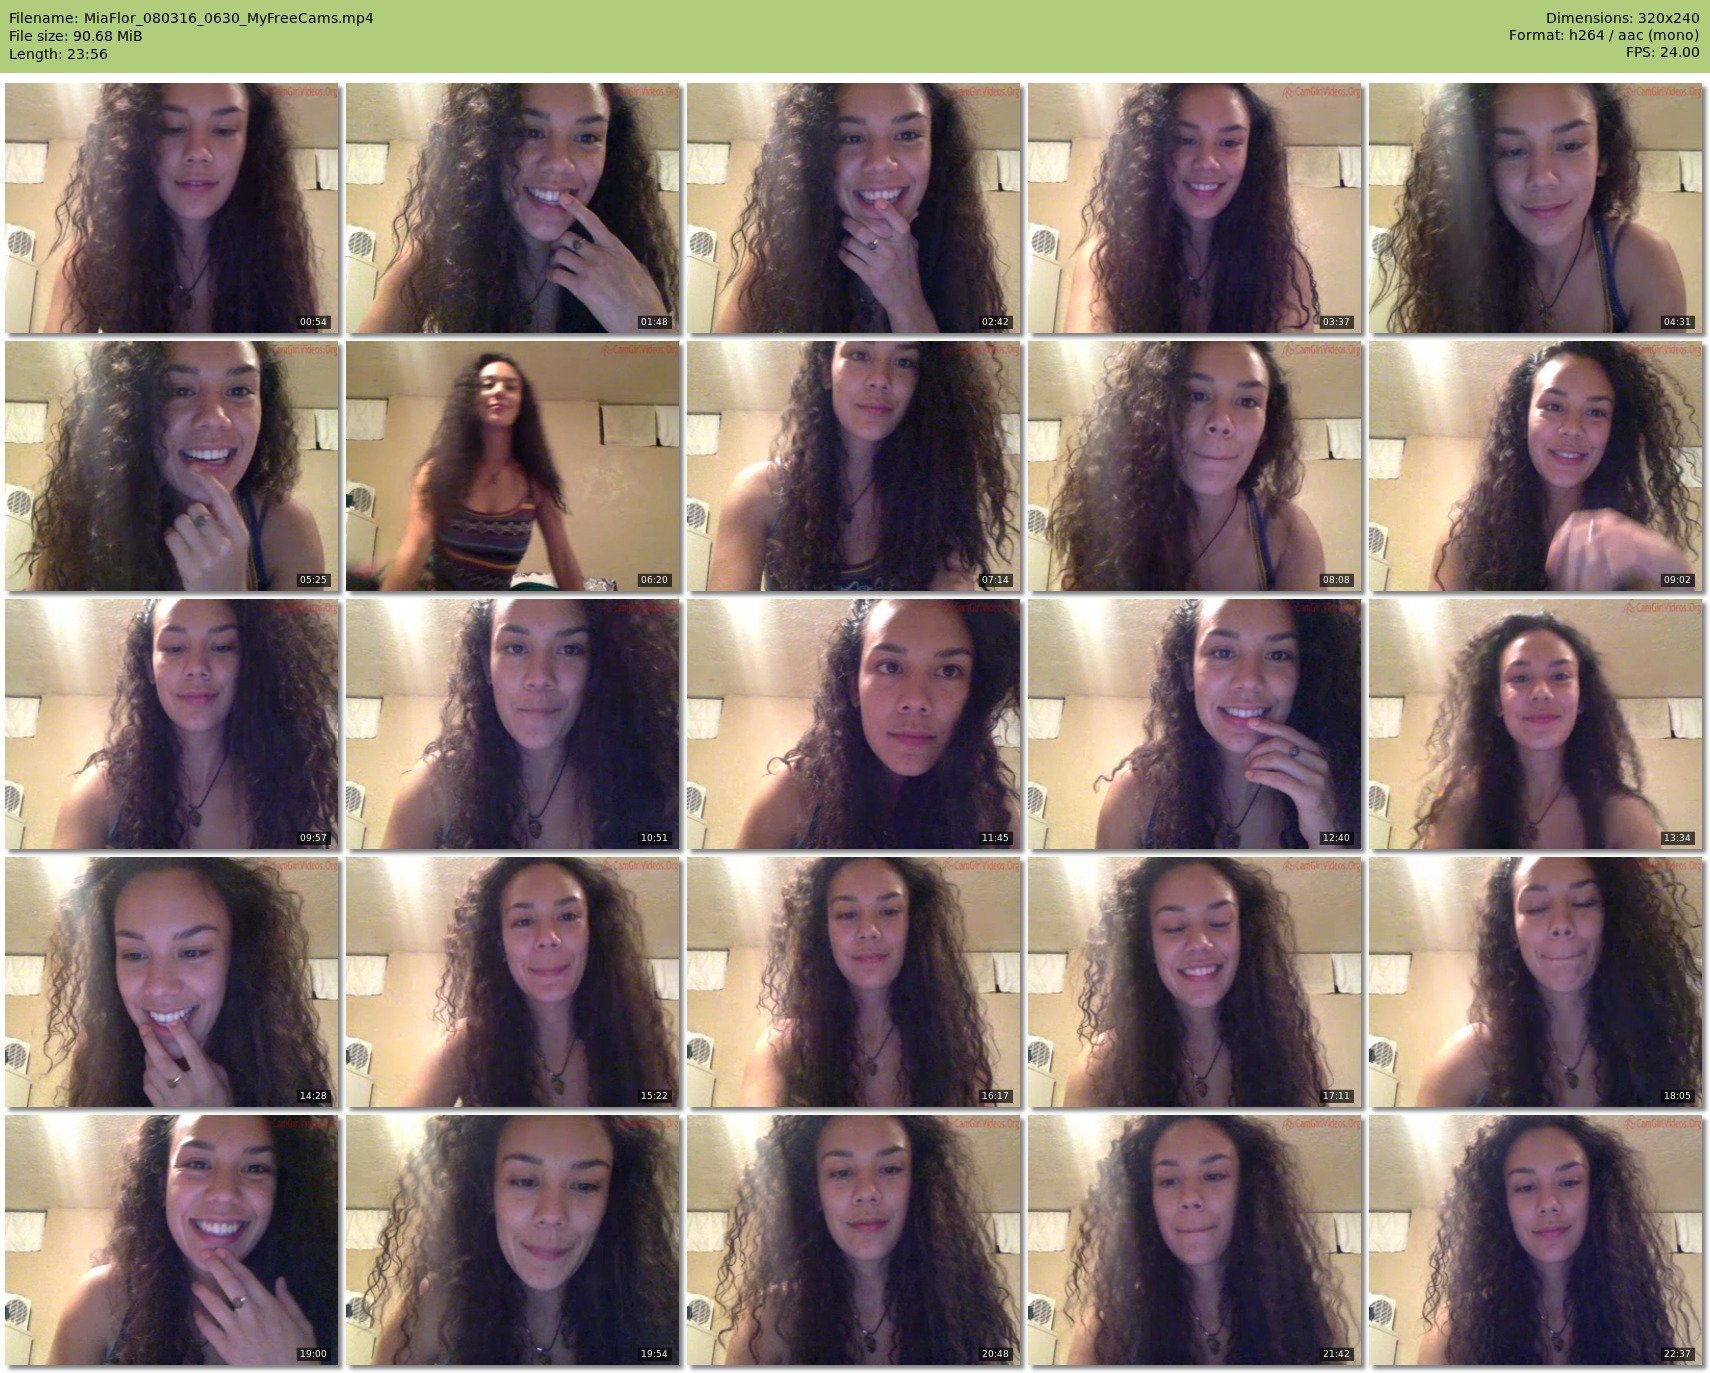Select the thumbnail stamped 01:48
This screenshot has height=1373, width=1710.
click(x=513, y=208)
